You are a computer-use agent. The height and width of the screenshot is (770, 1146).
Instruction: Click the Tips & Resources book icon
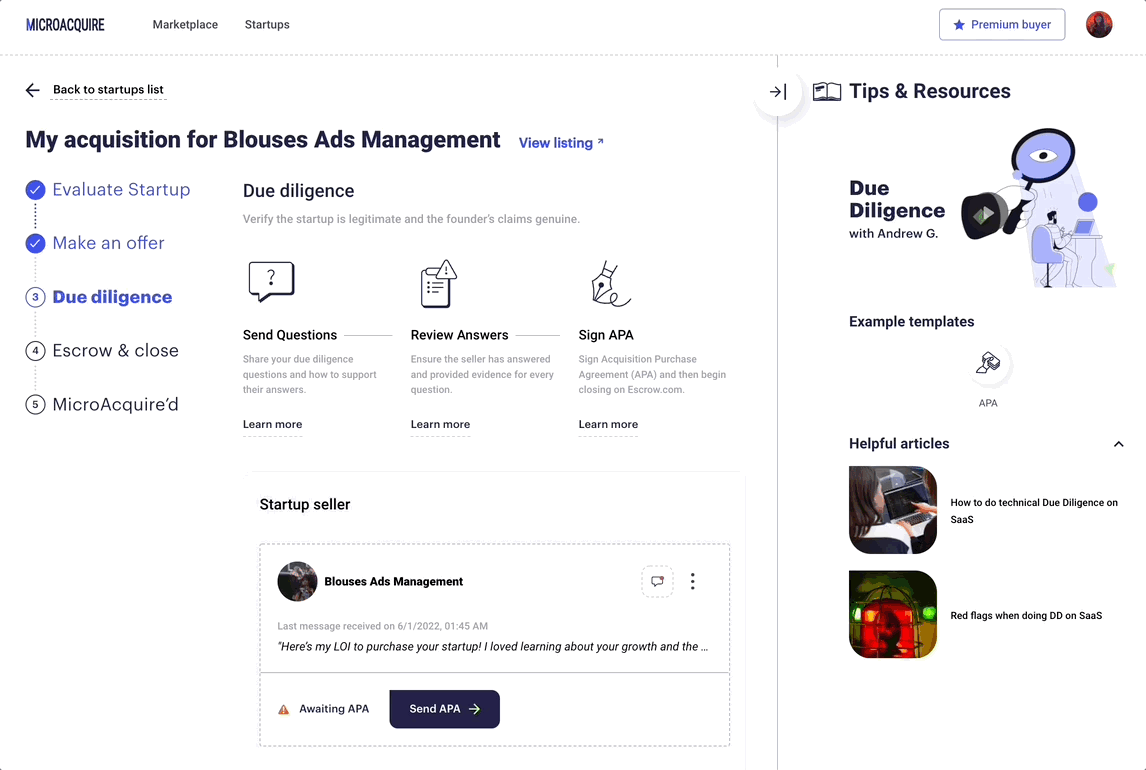pyautogui.click(x=827, y=91)
